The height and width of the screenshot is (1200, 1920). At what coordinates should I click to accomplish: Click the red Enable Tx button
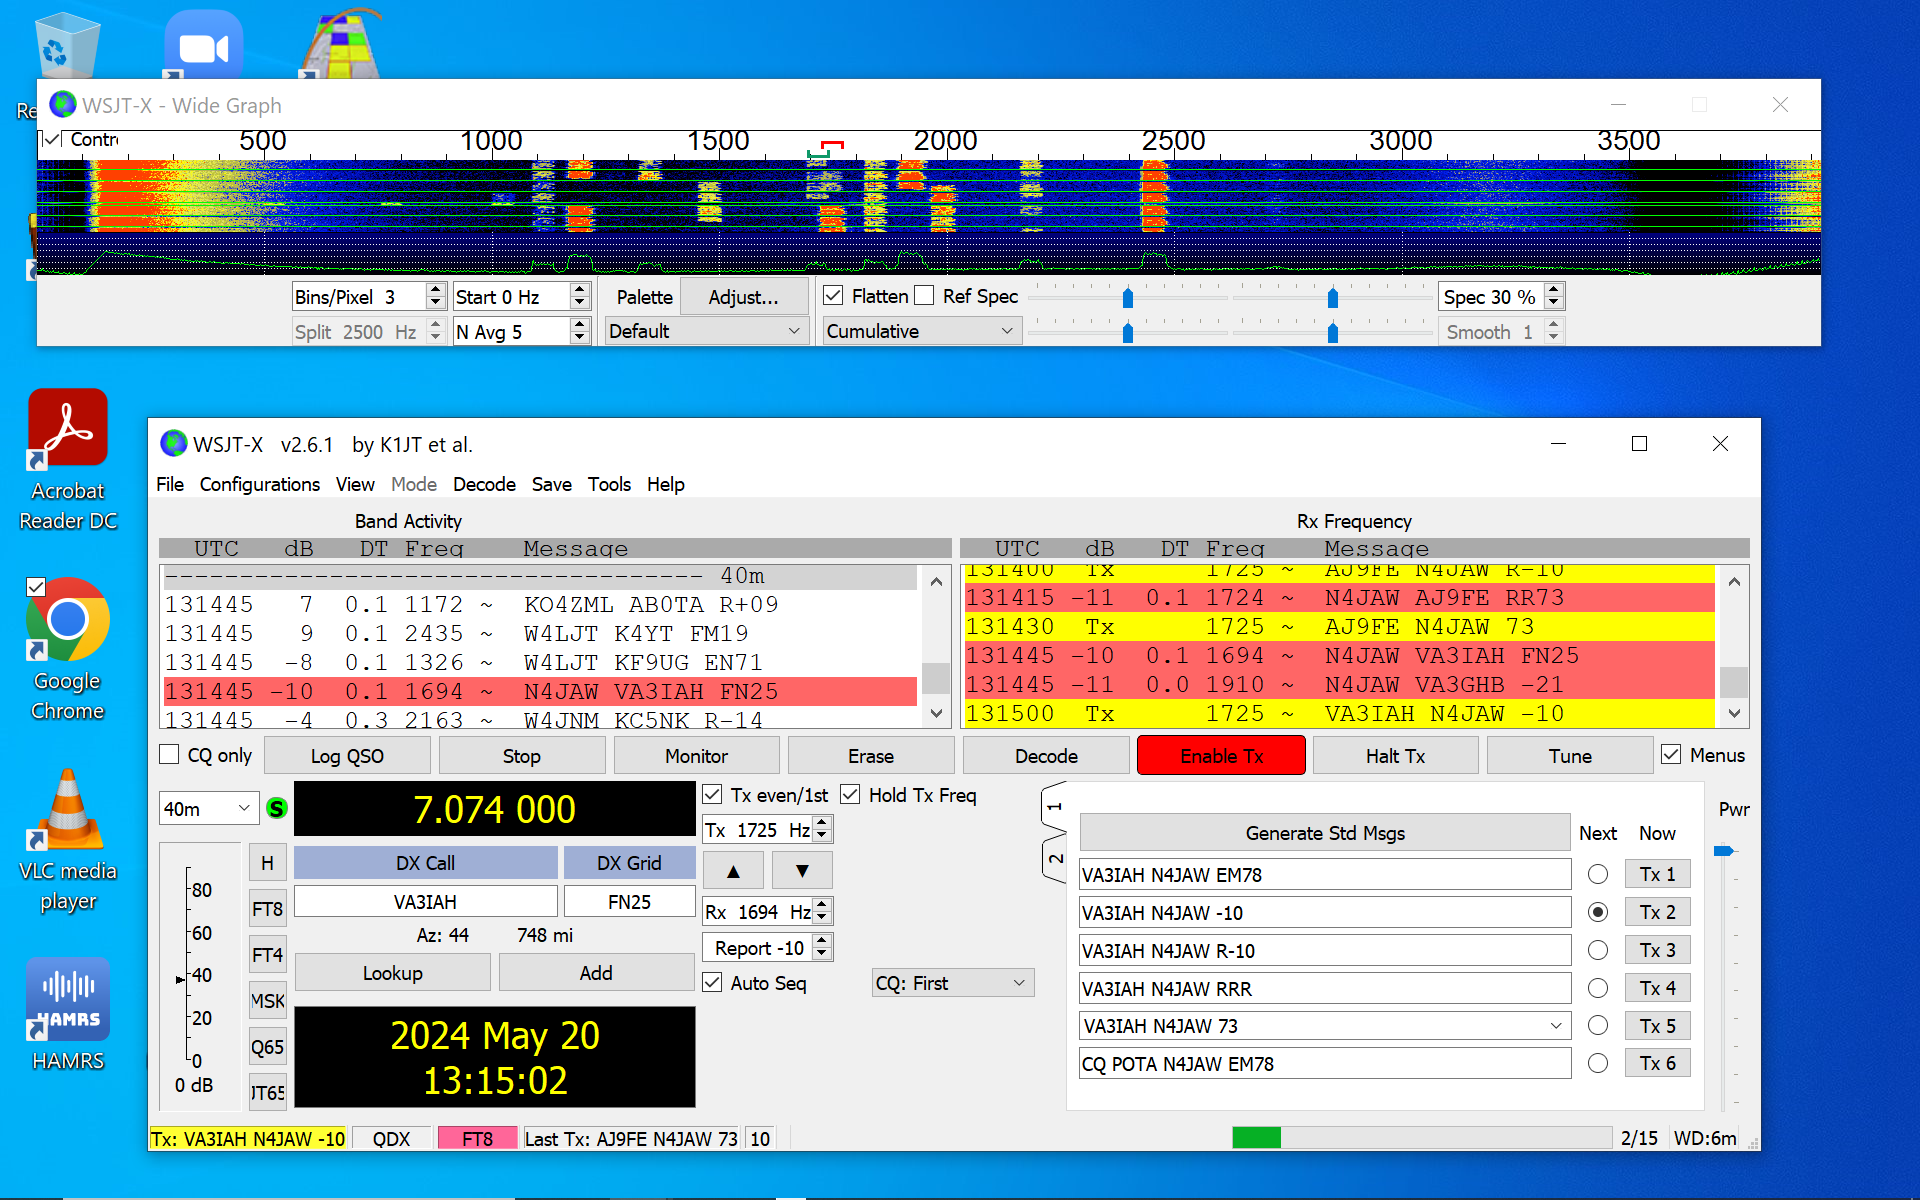[1221, 756]
